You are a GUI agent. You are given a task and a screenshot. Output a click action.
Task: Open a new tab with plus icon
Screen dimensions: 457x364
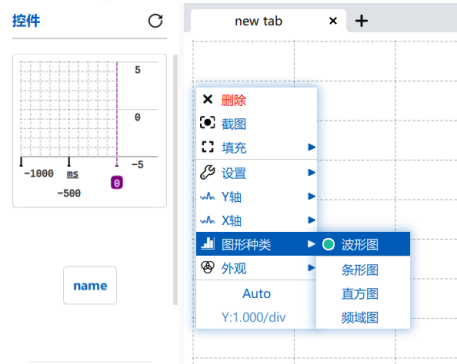pyautogui.click(x=361, y=21)
